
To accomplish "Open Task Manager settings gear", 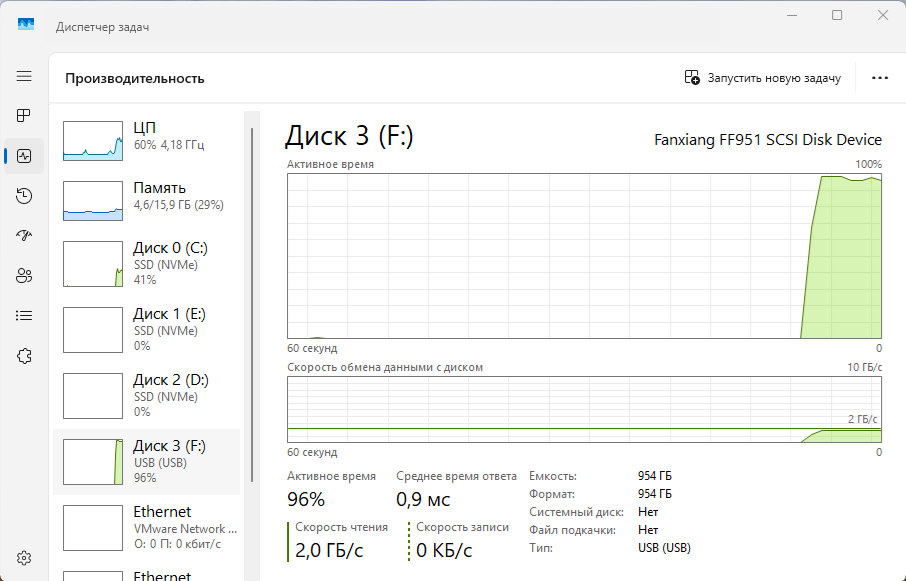I will (x=24, y=557).
